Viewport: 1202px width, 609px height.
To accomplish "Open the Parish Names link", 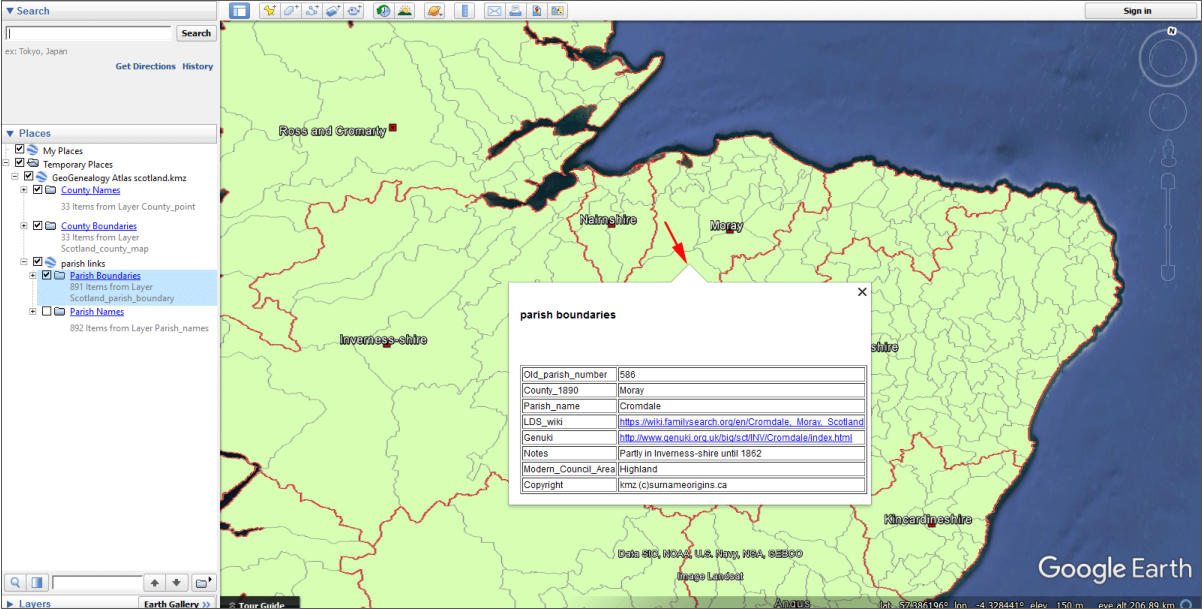I will coord(97,312).
